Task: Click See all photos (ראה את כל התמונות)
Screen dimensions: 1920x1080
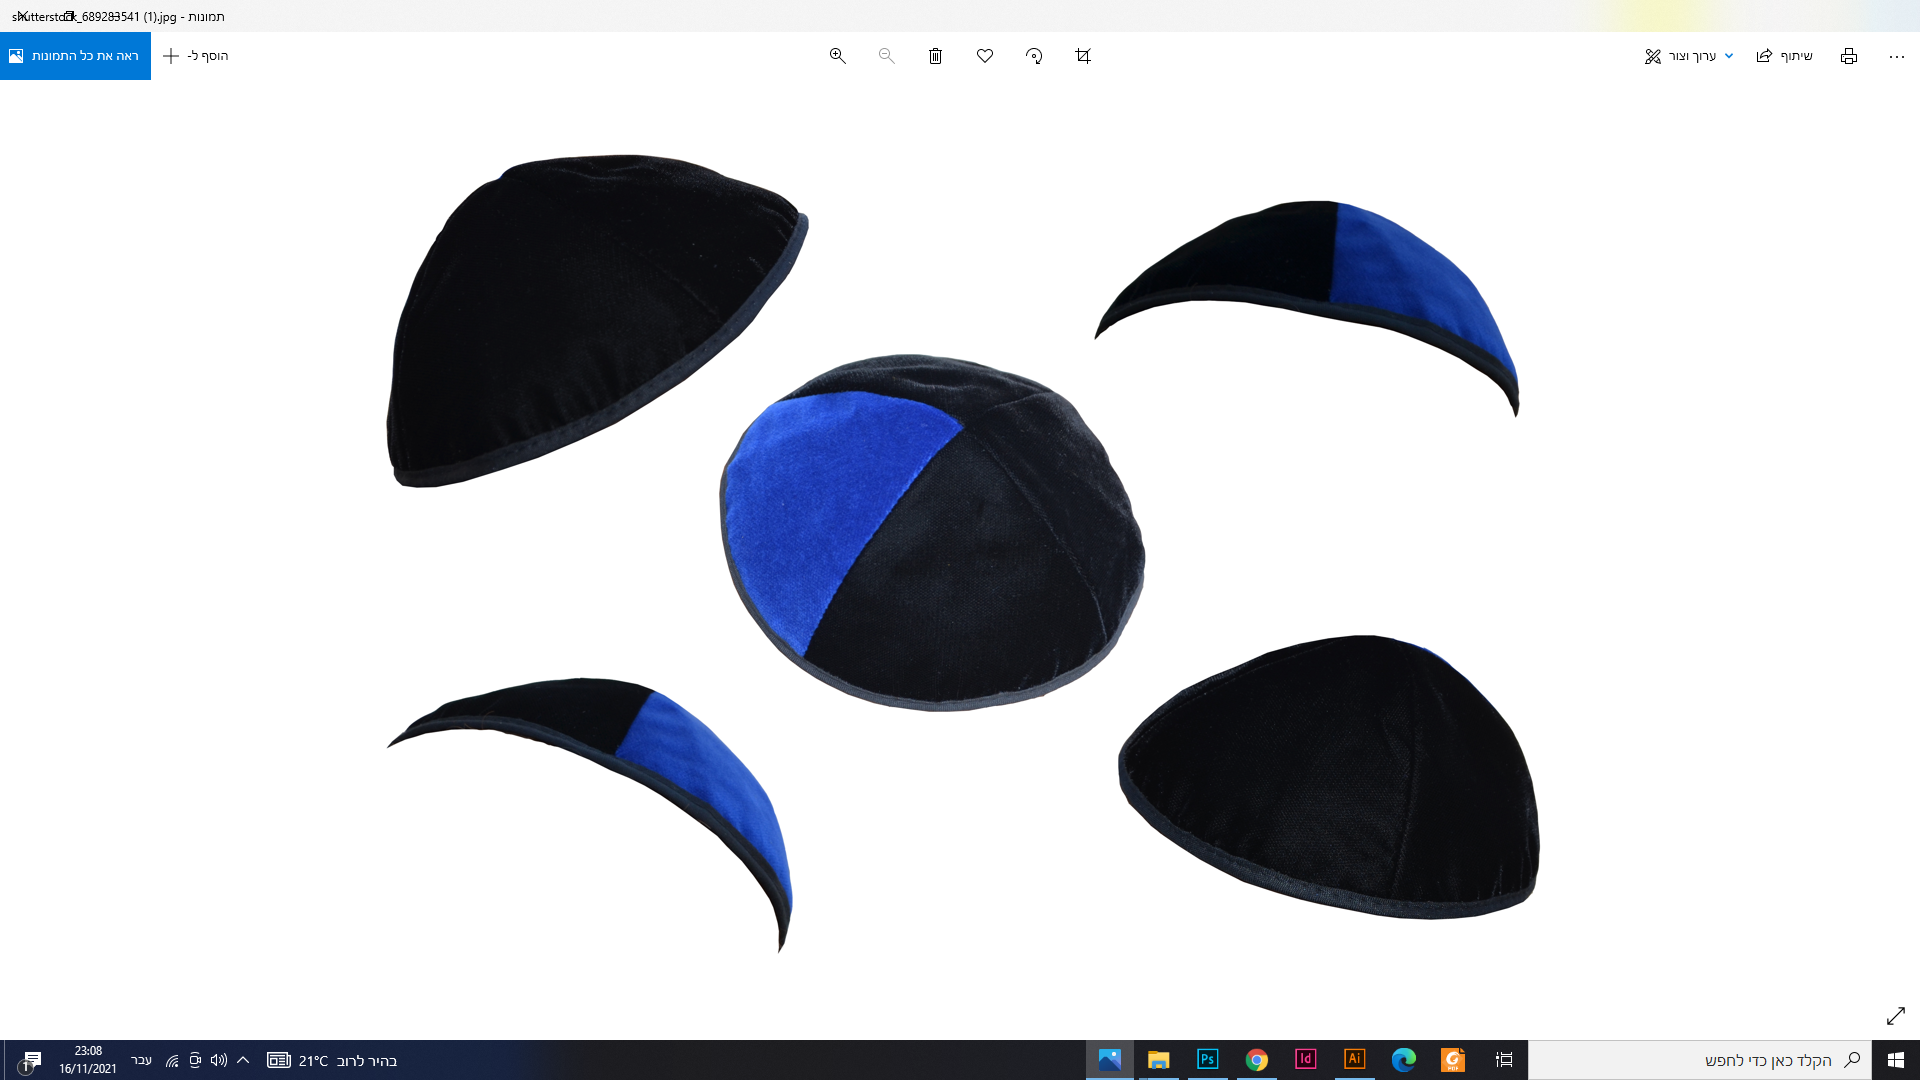Action: click(x=75, y=56)
